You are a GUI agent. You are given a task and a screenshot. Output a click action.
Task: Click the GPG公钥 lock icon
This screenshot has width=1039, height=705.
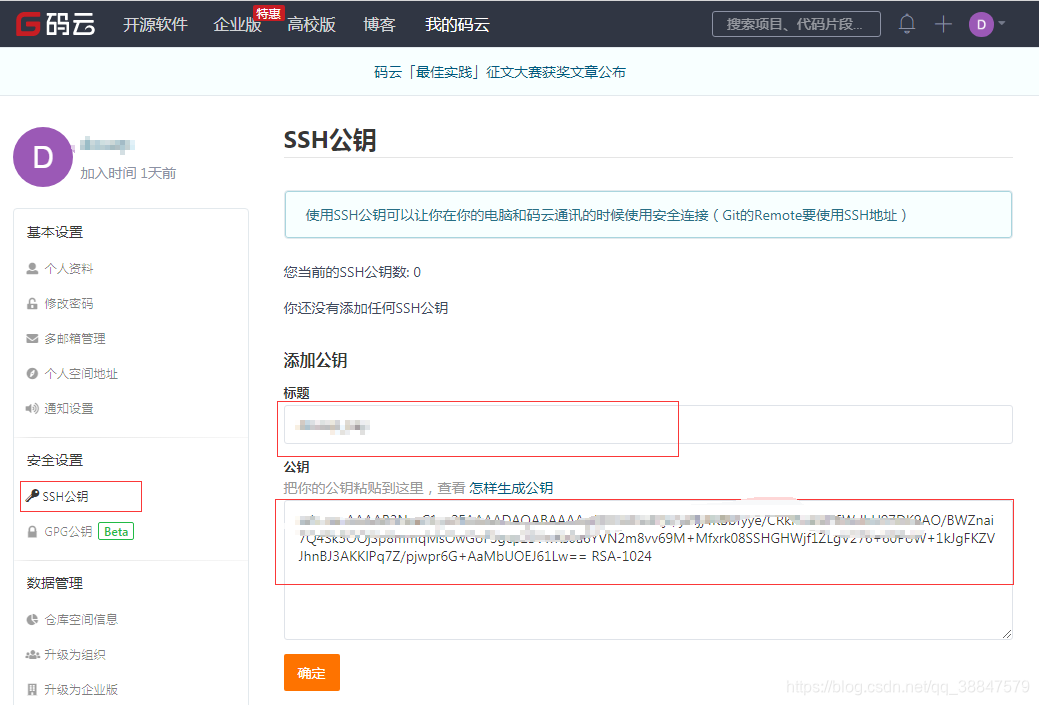32,531
